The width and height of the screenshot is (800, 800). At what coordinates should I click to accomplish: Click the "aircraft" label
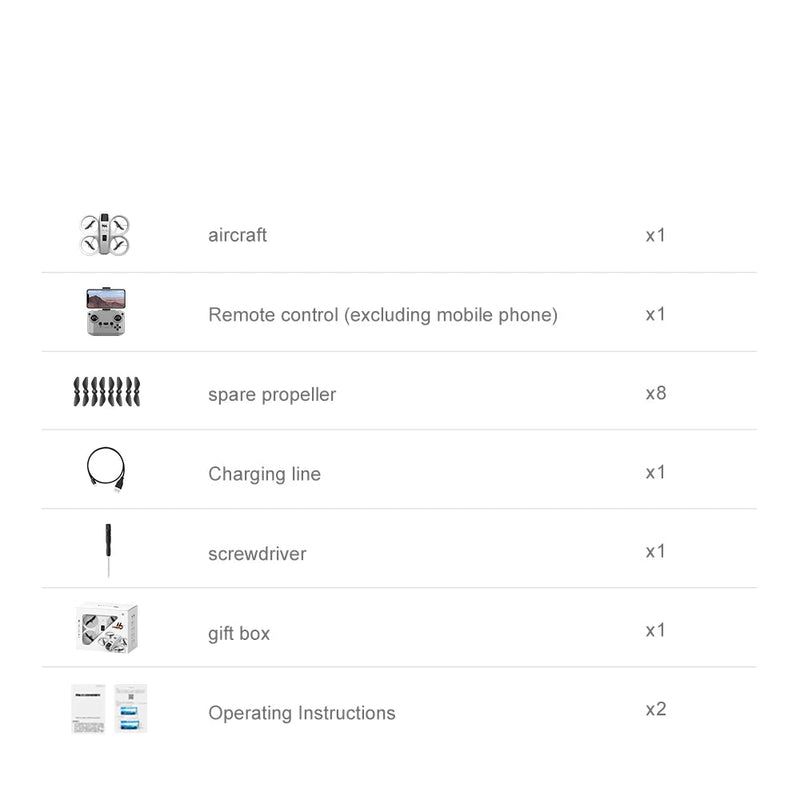point(237,235)
